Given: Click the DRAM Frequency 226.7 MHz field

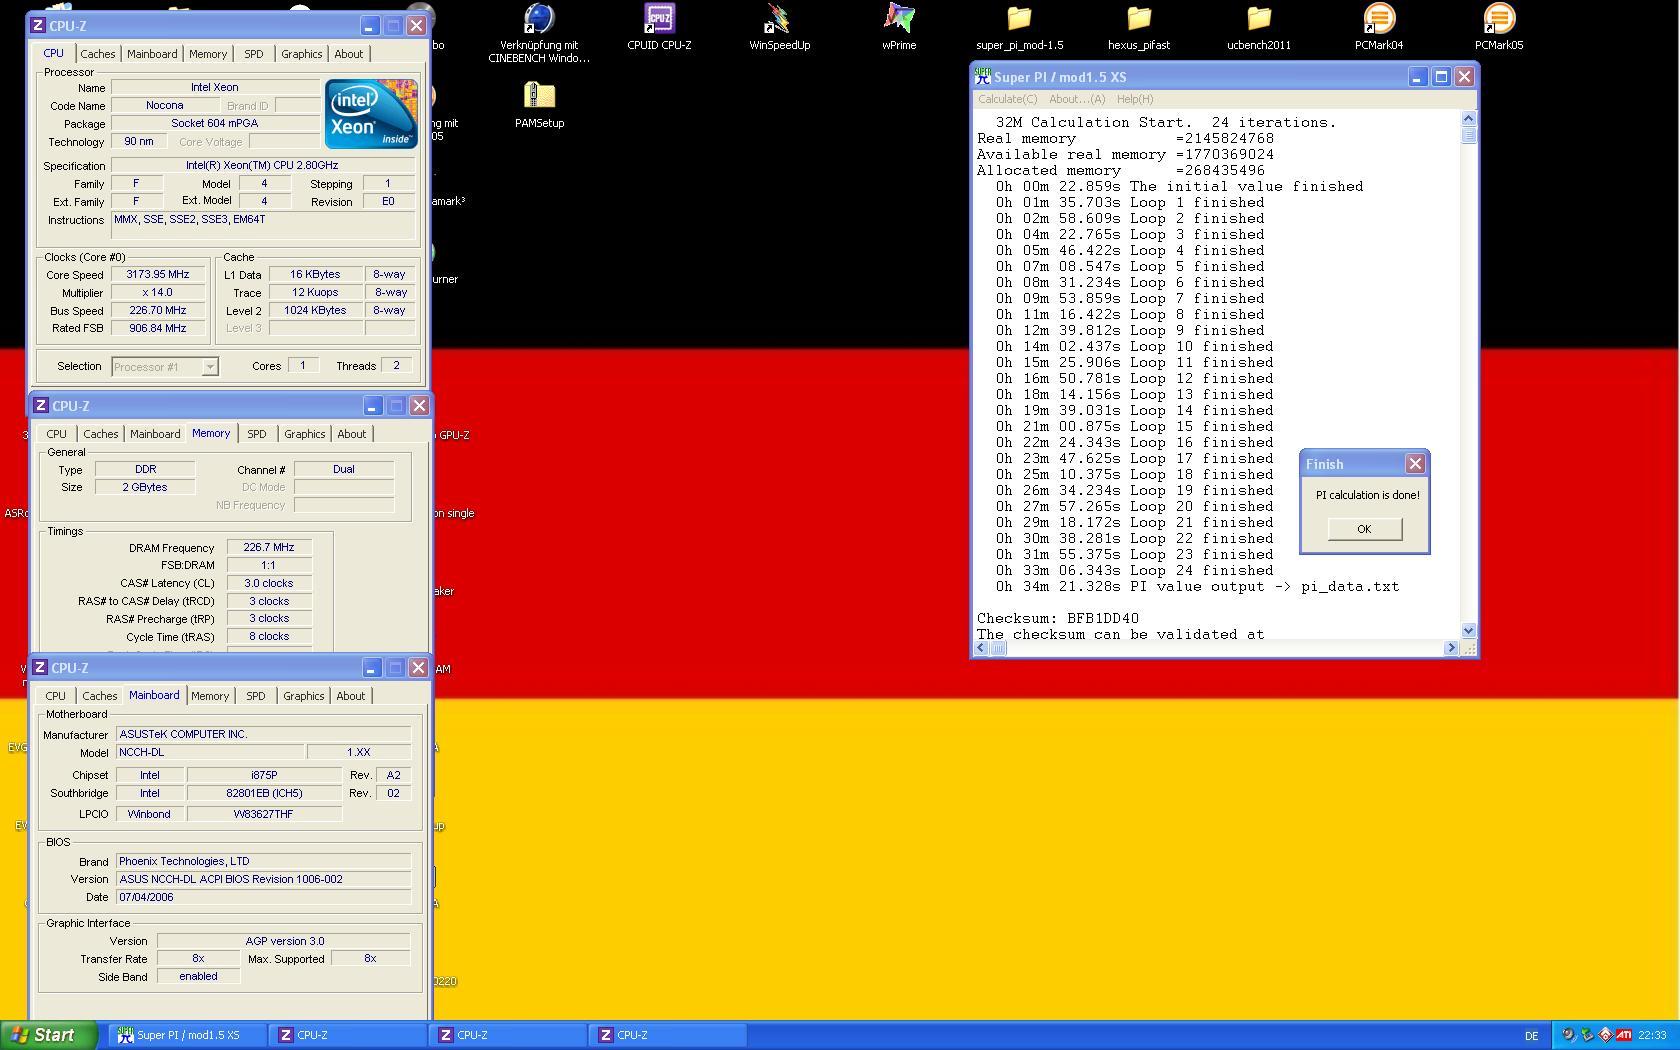Looking at the screenshot, I should 269,547.
